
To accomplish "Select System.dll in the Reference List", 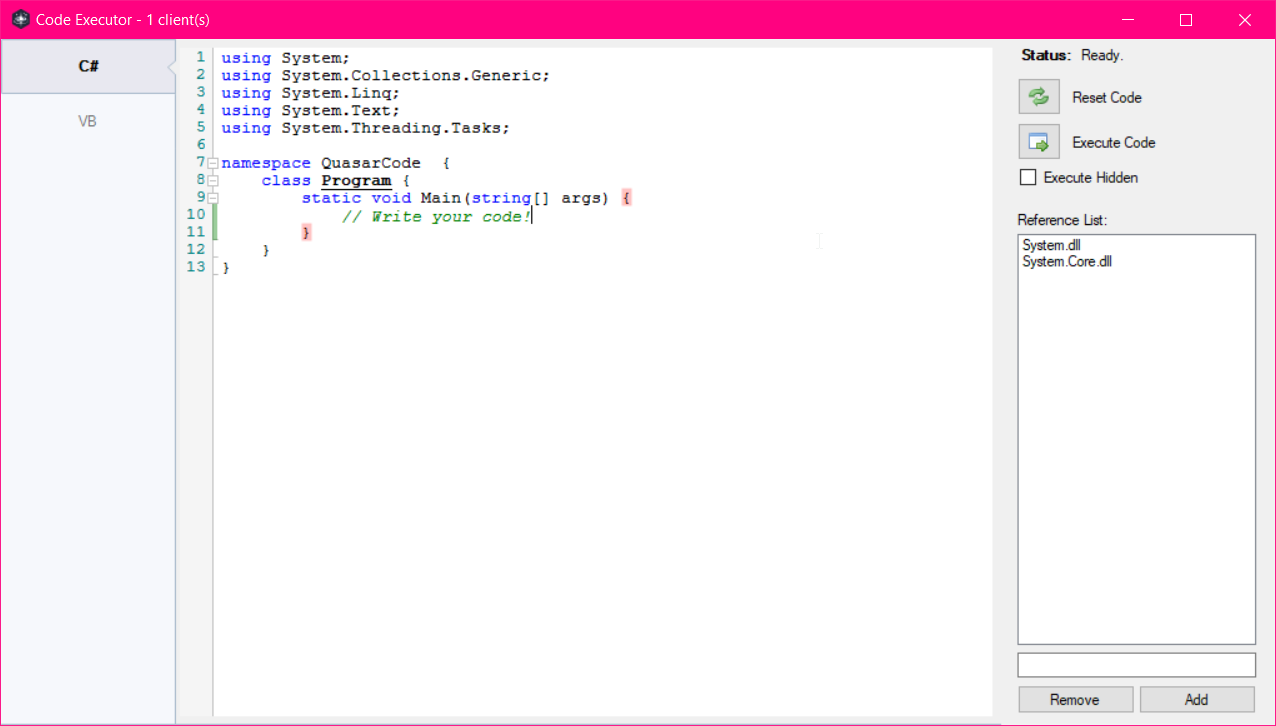I will pos(1051,245).
